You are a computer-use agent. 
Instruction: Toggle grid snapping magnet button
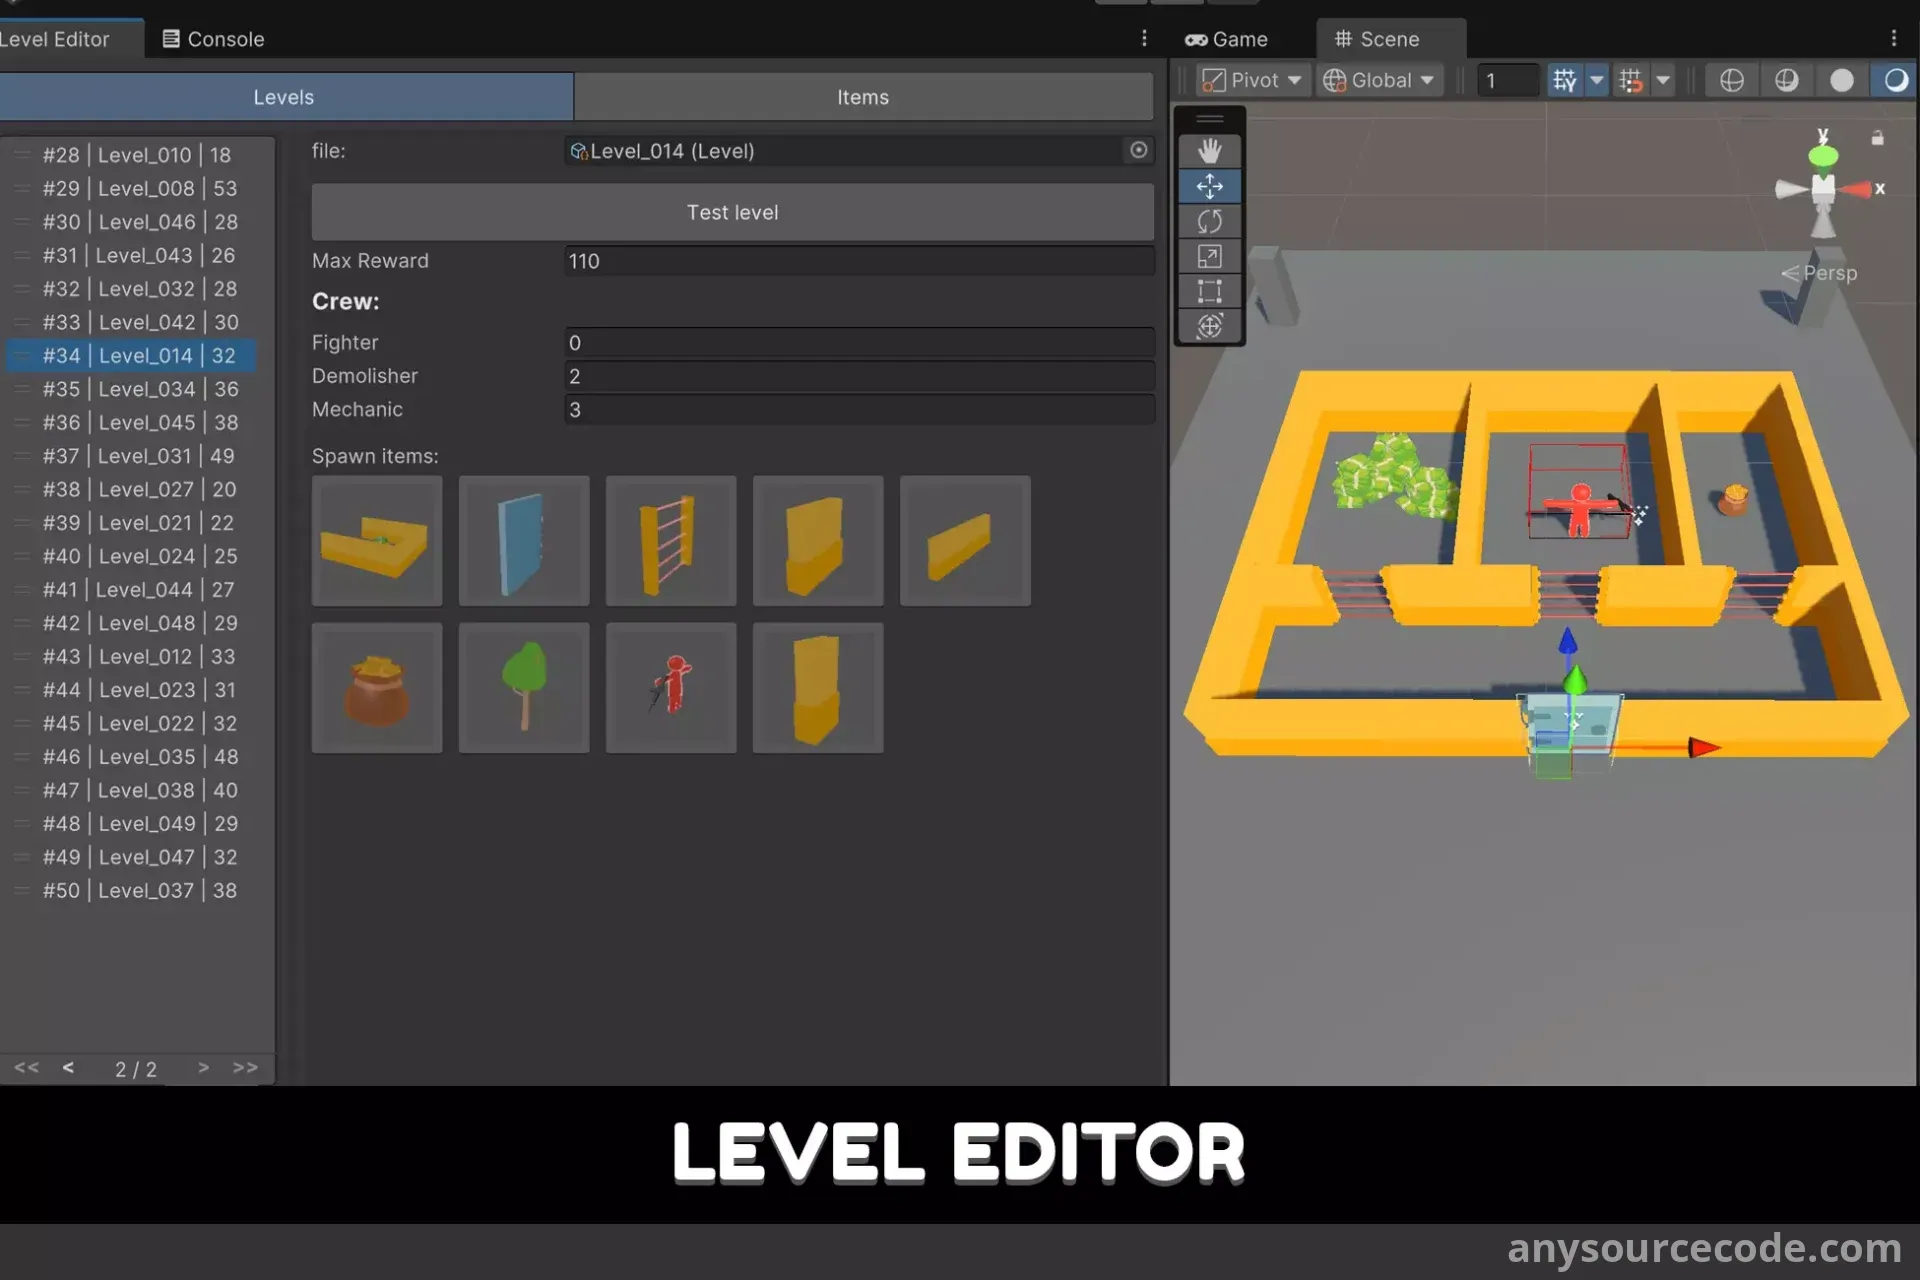(x=1630, y=80)
